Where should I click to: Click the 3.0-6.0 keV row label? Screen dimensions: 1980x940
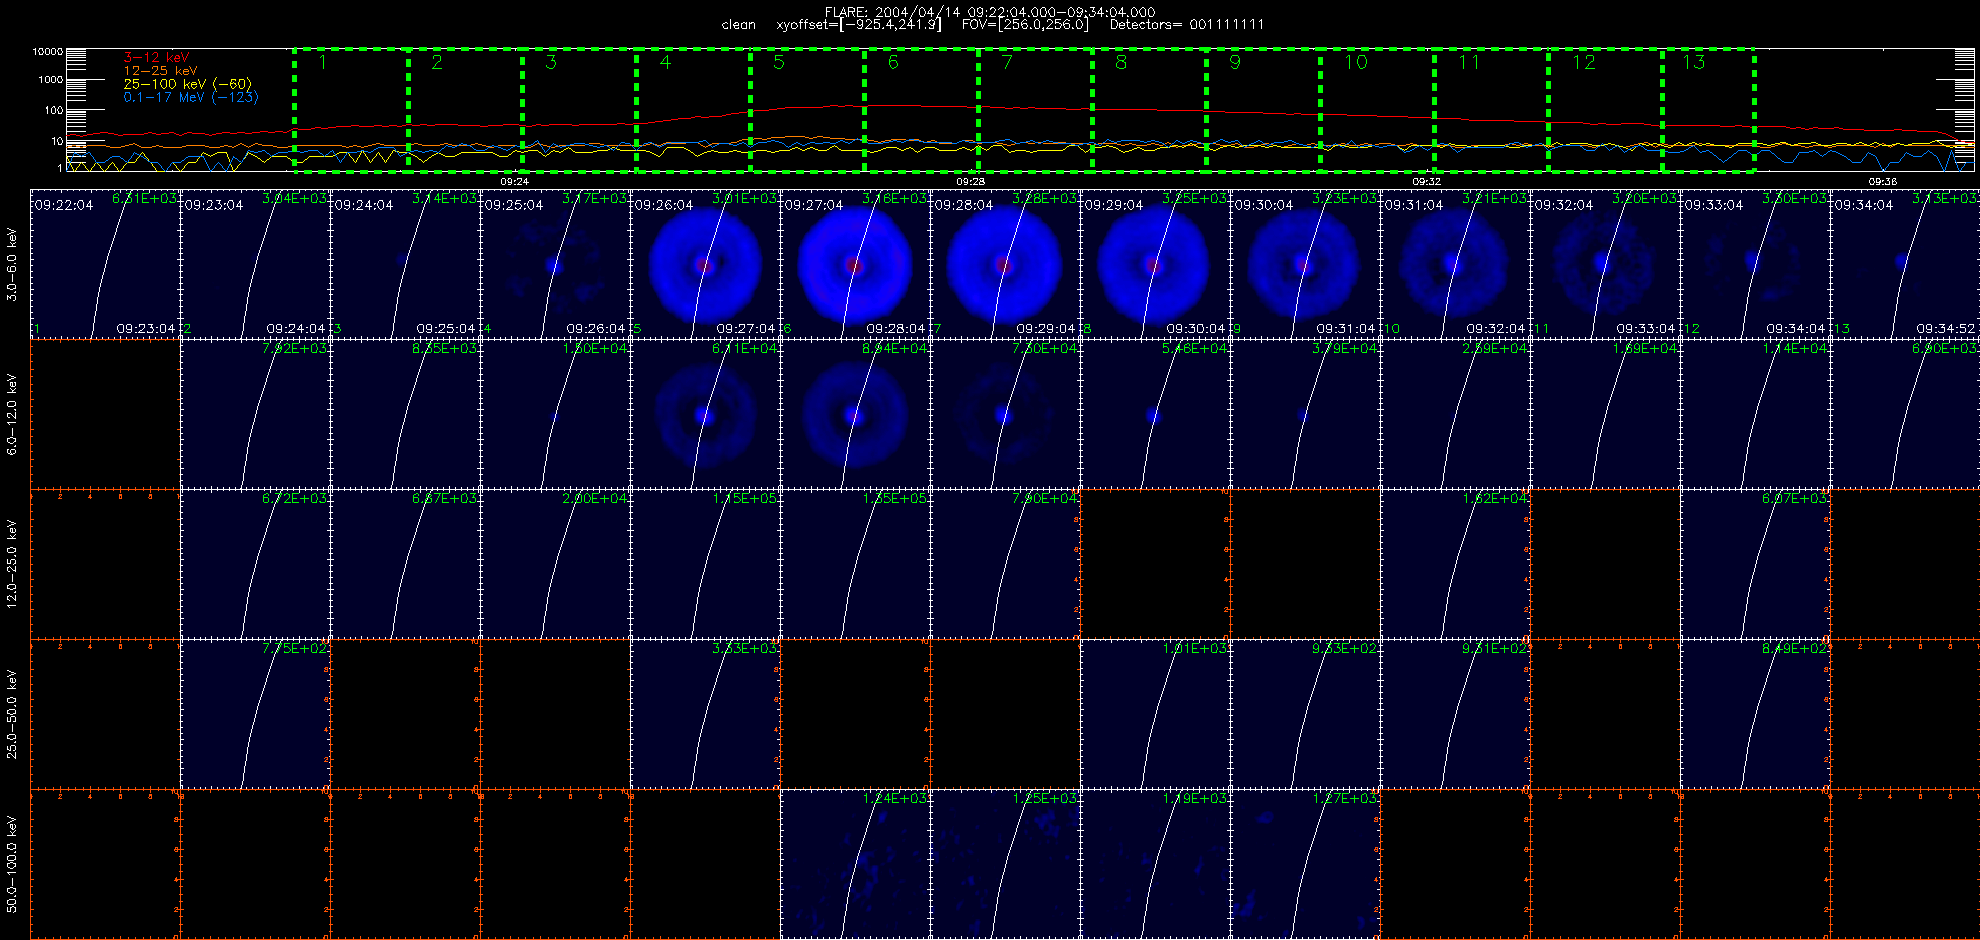pos(13,265)
